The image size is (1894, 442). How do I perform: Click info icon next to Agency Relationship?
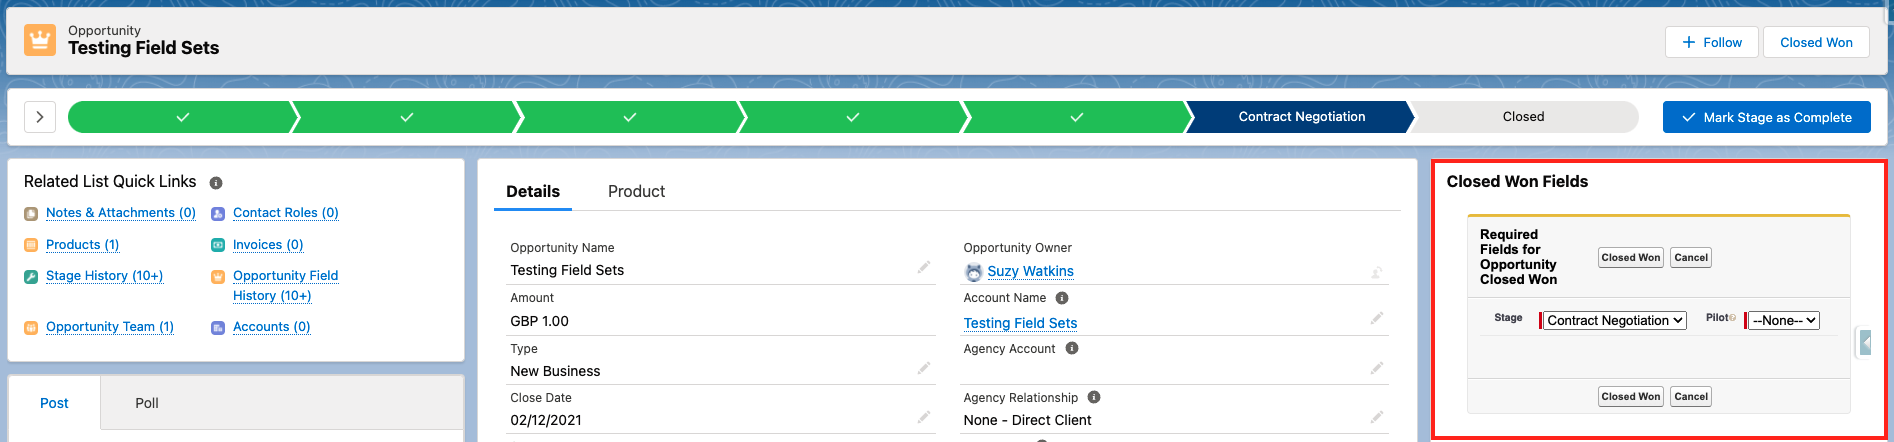point(1094,397)
